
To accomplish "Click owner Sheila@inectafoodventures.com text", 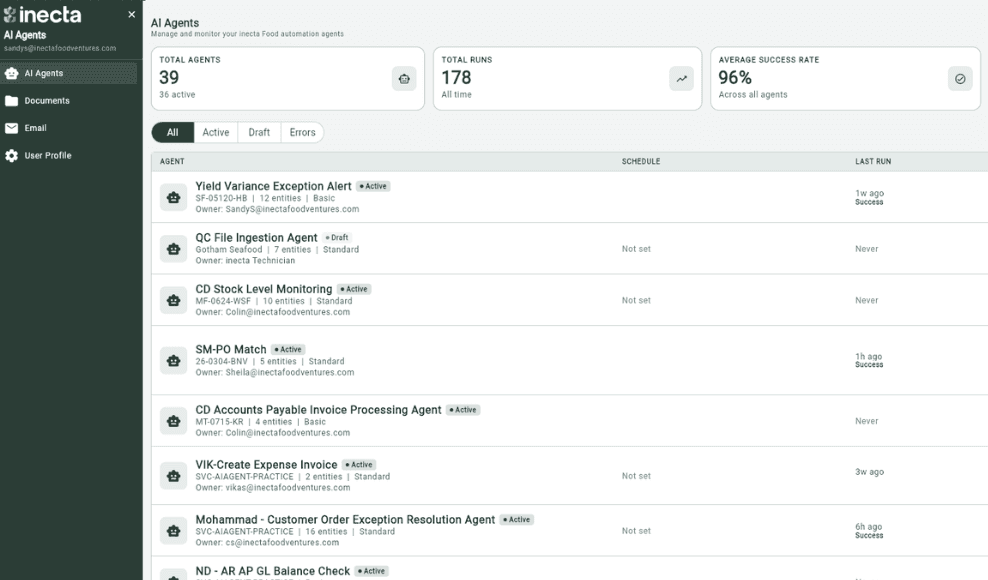I will tap(290, 373).
